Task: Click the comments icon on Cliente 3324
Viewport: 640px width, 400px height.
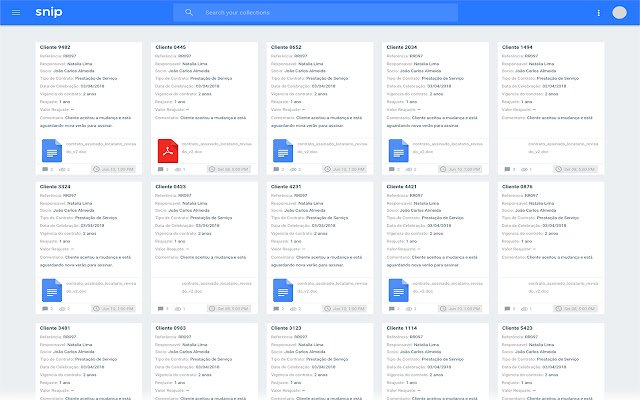Action: click(45, 309)
